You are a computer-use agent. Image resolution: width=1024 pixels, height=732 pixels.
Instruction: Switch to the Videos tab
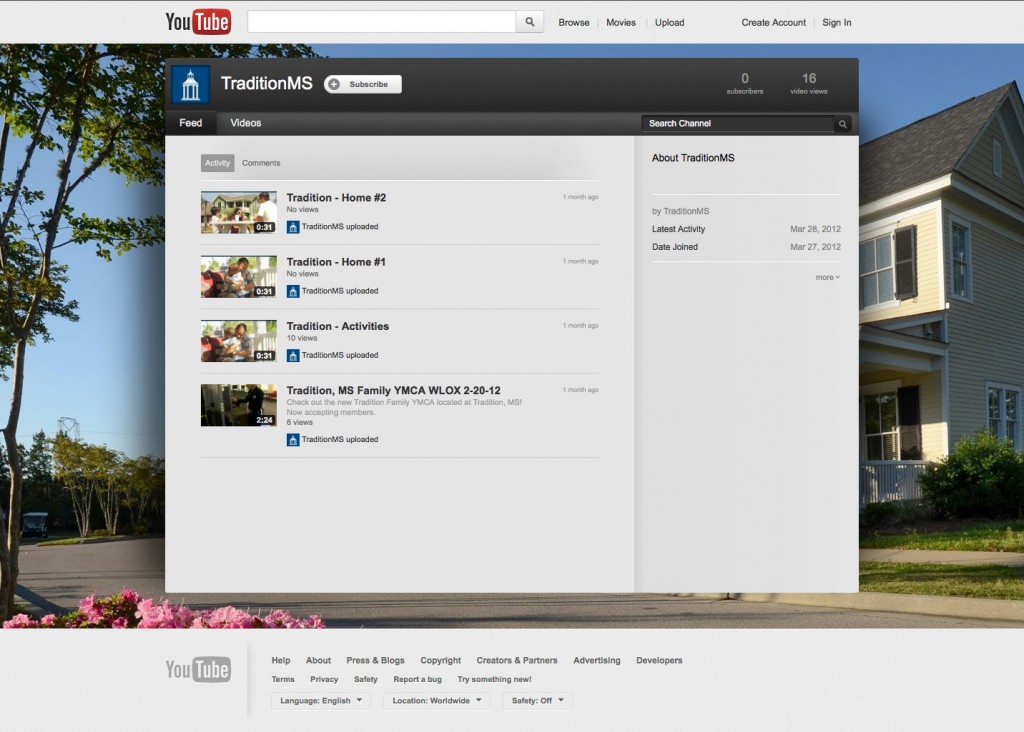point(246,123)
